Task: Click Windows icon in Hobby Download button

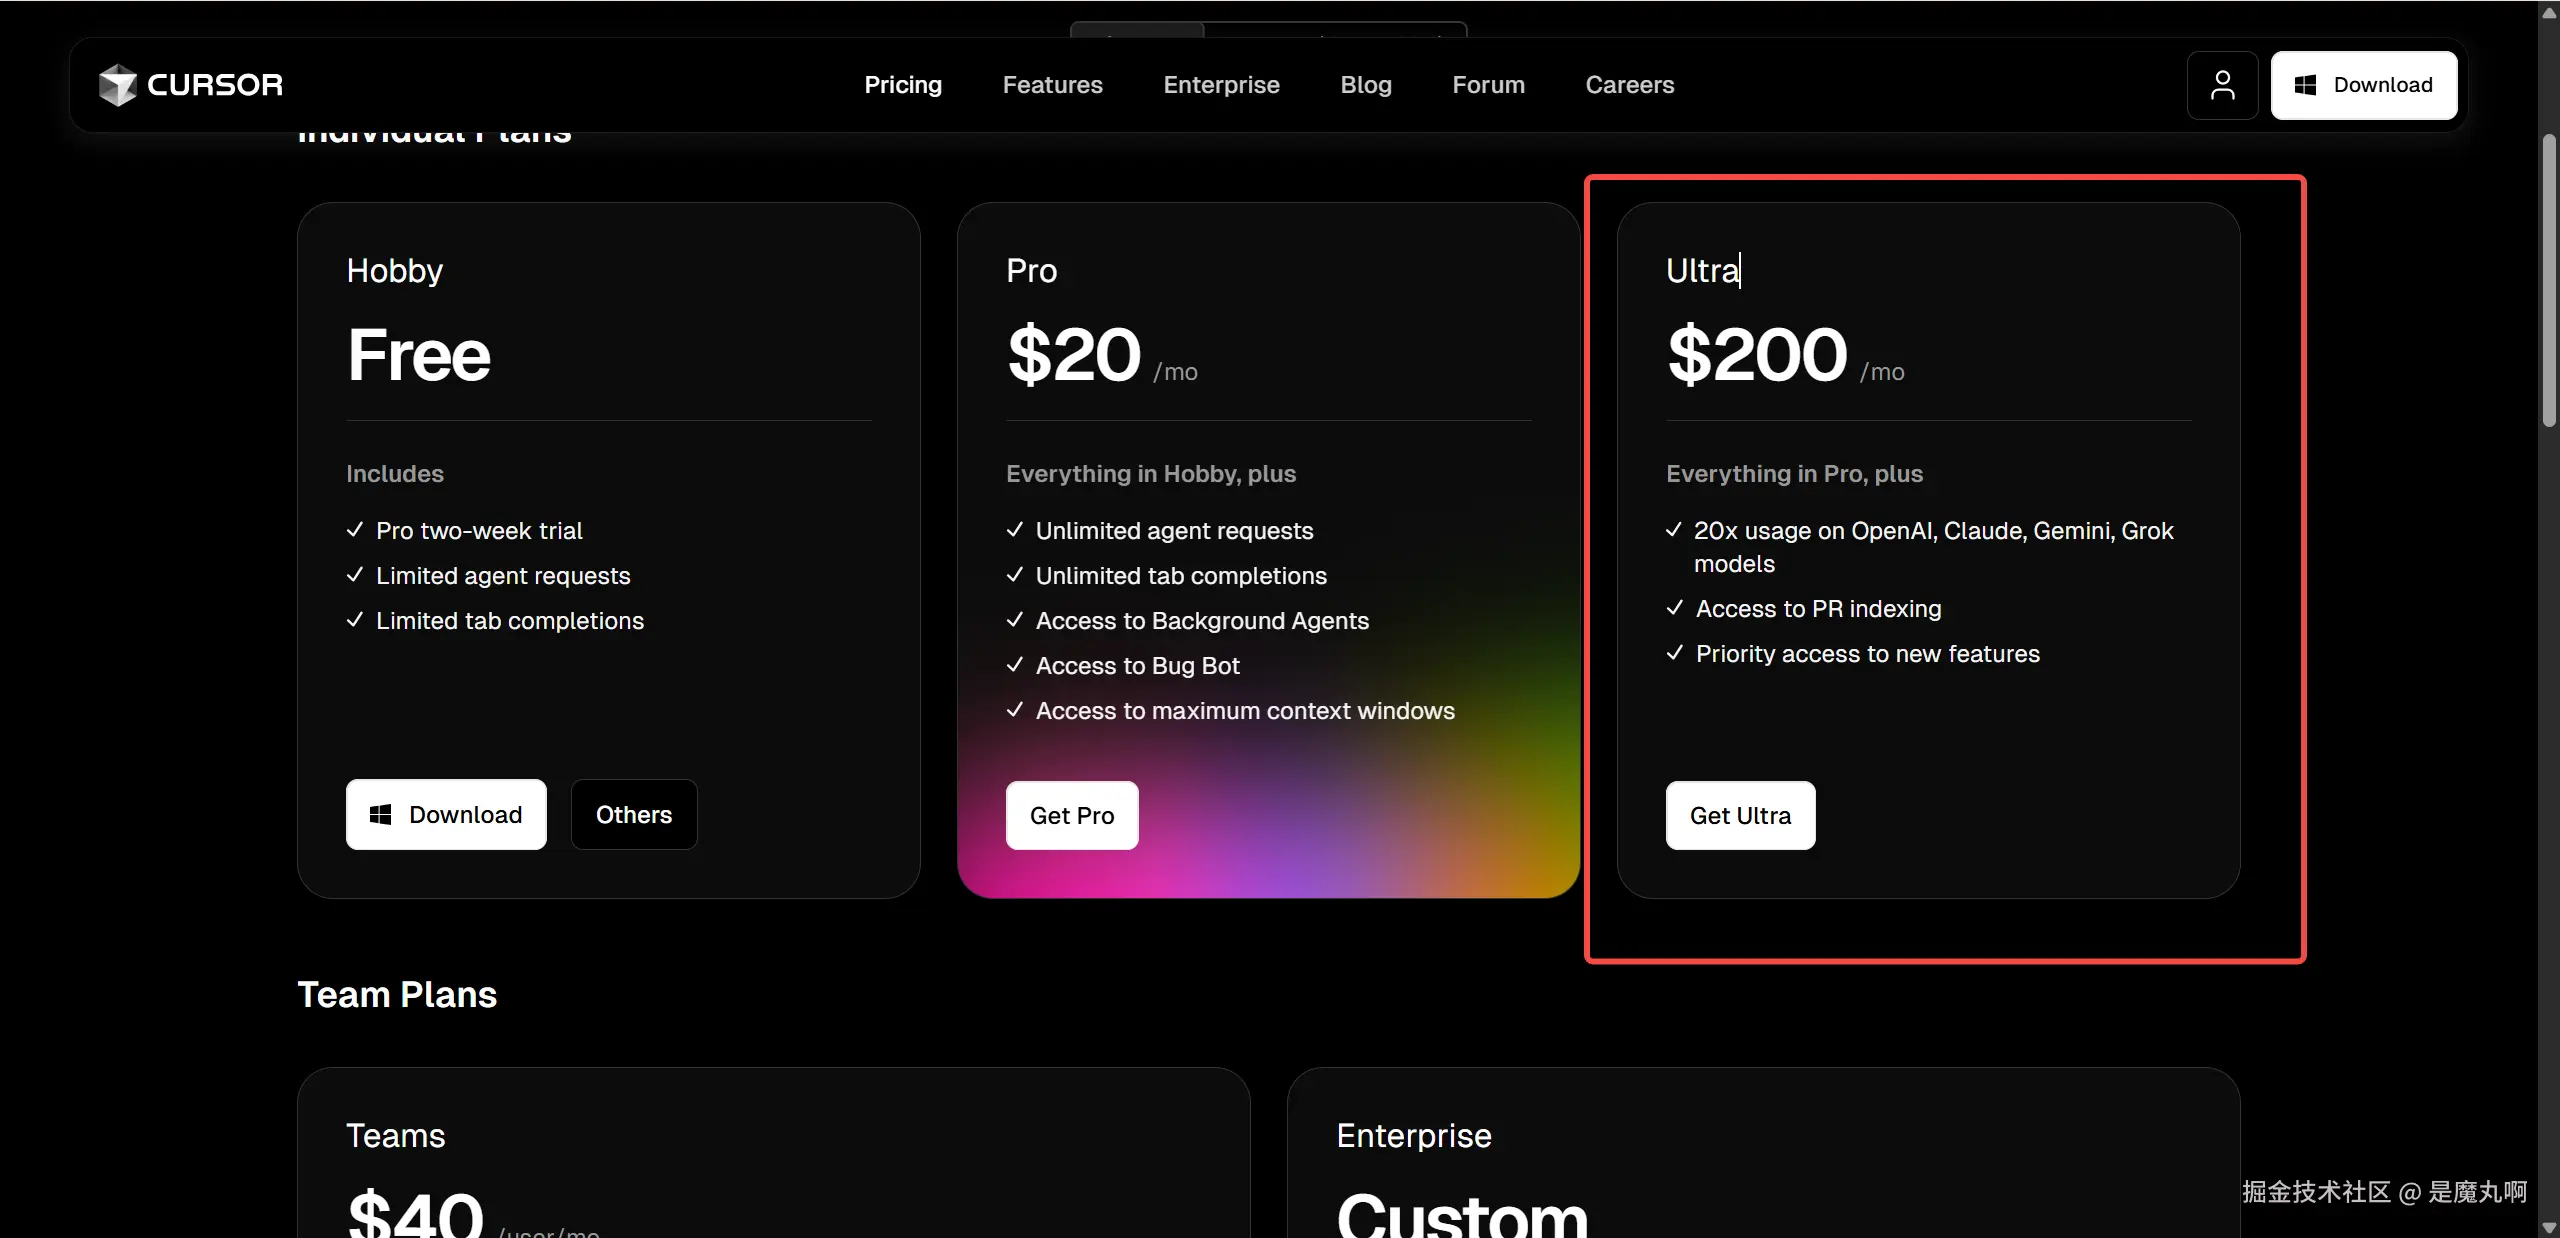Action: point(381,815)
